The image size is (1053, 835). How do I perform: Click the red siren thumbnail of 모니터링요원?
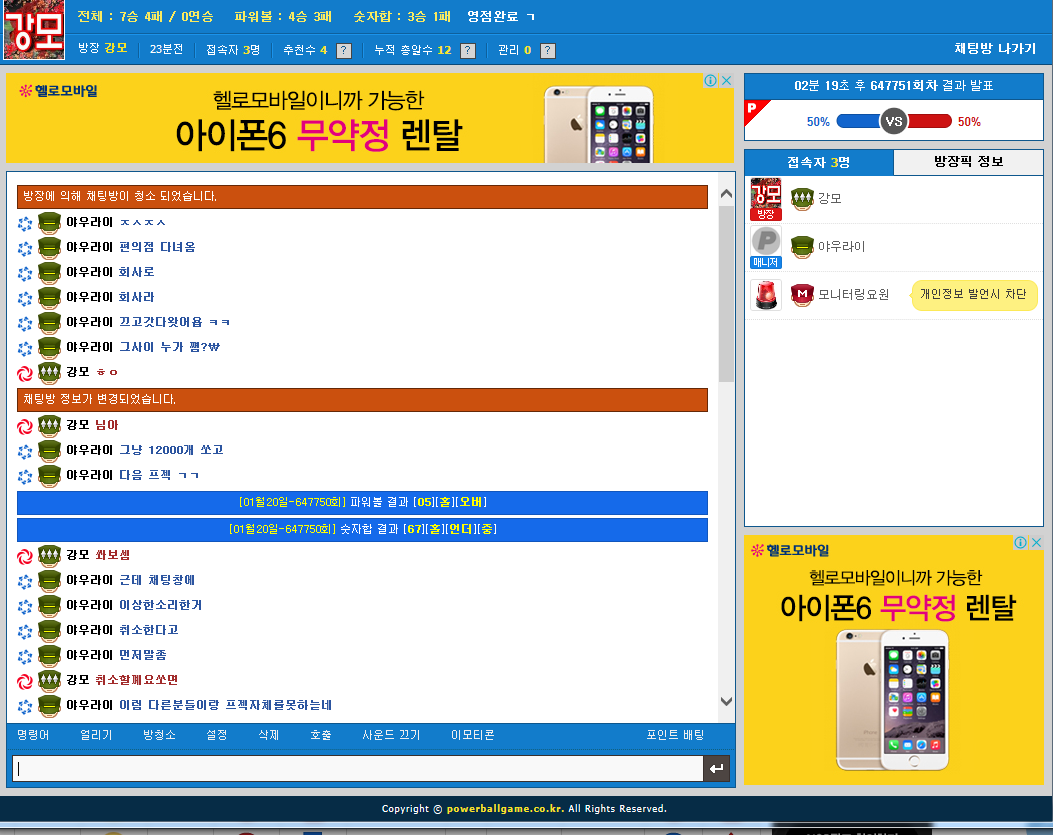pos(766,295)
